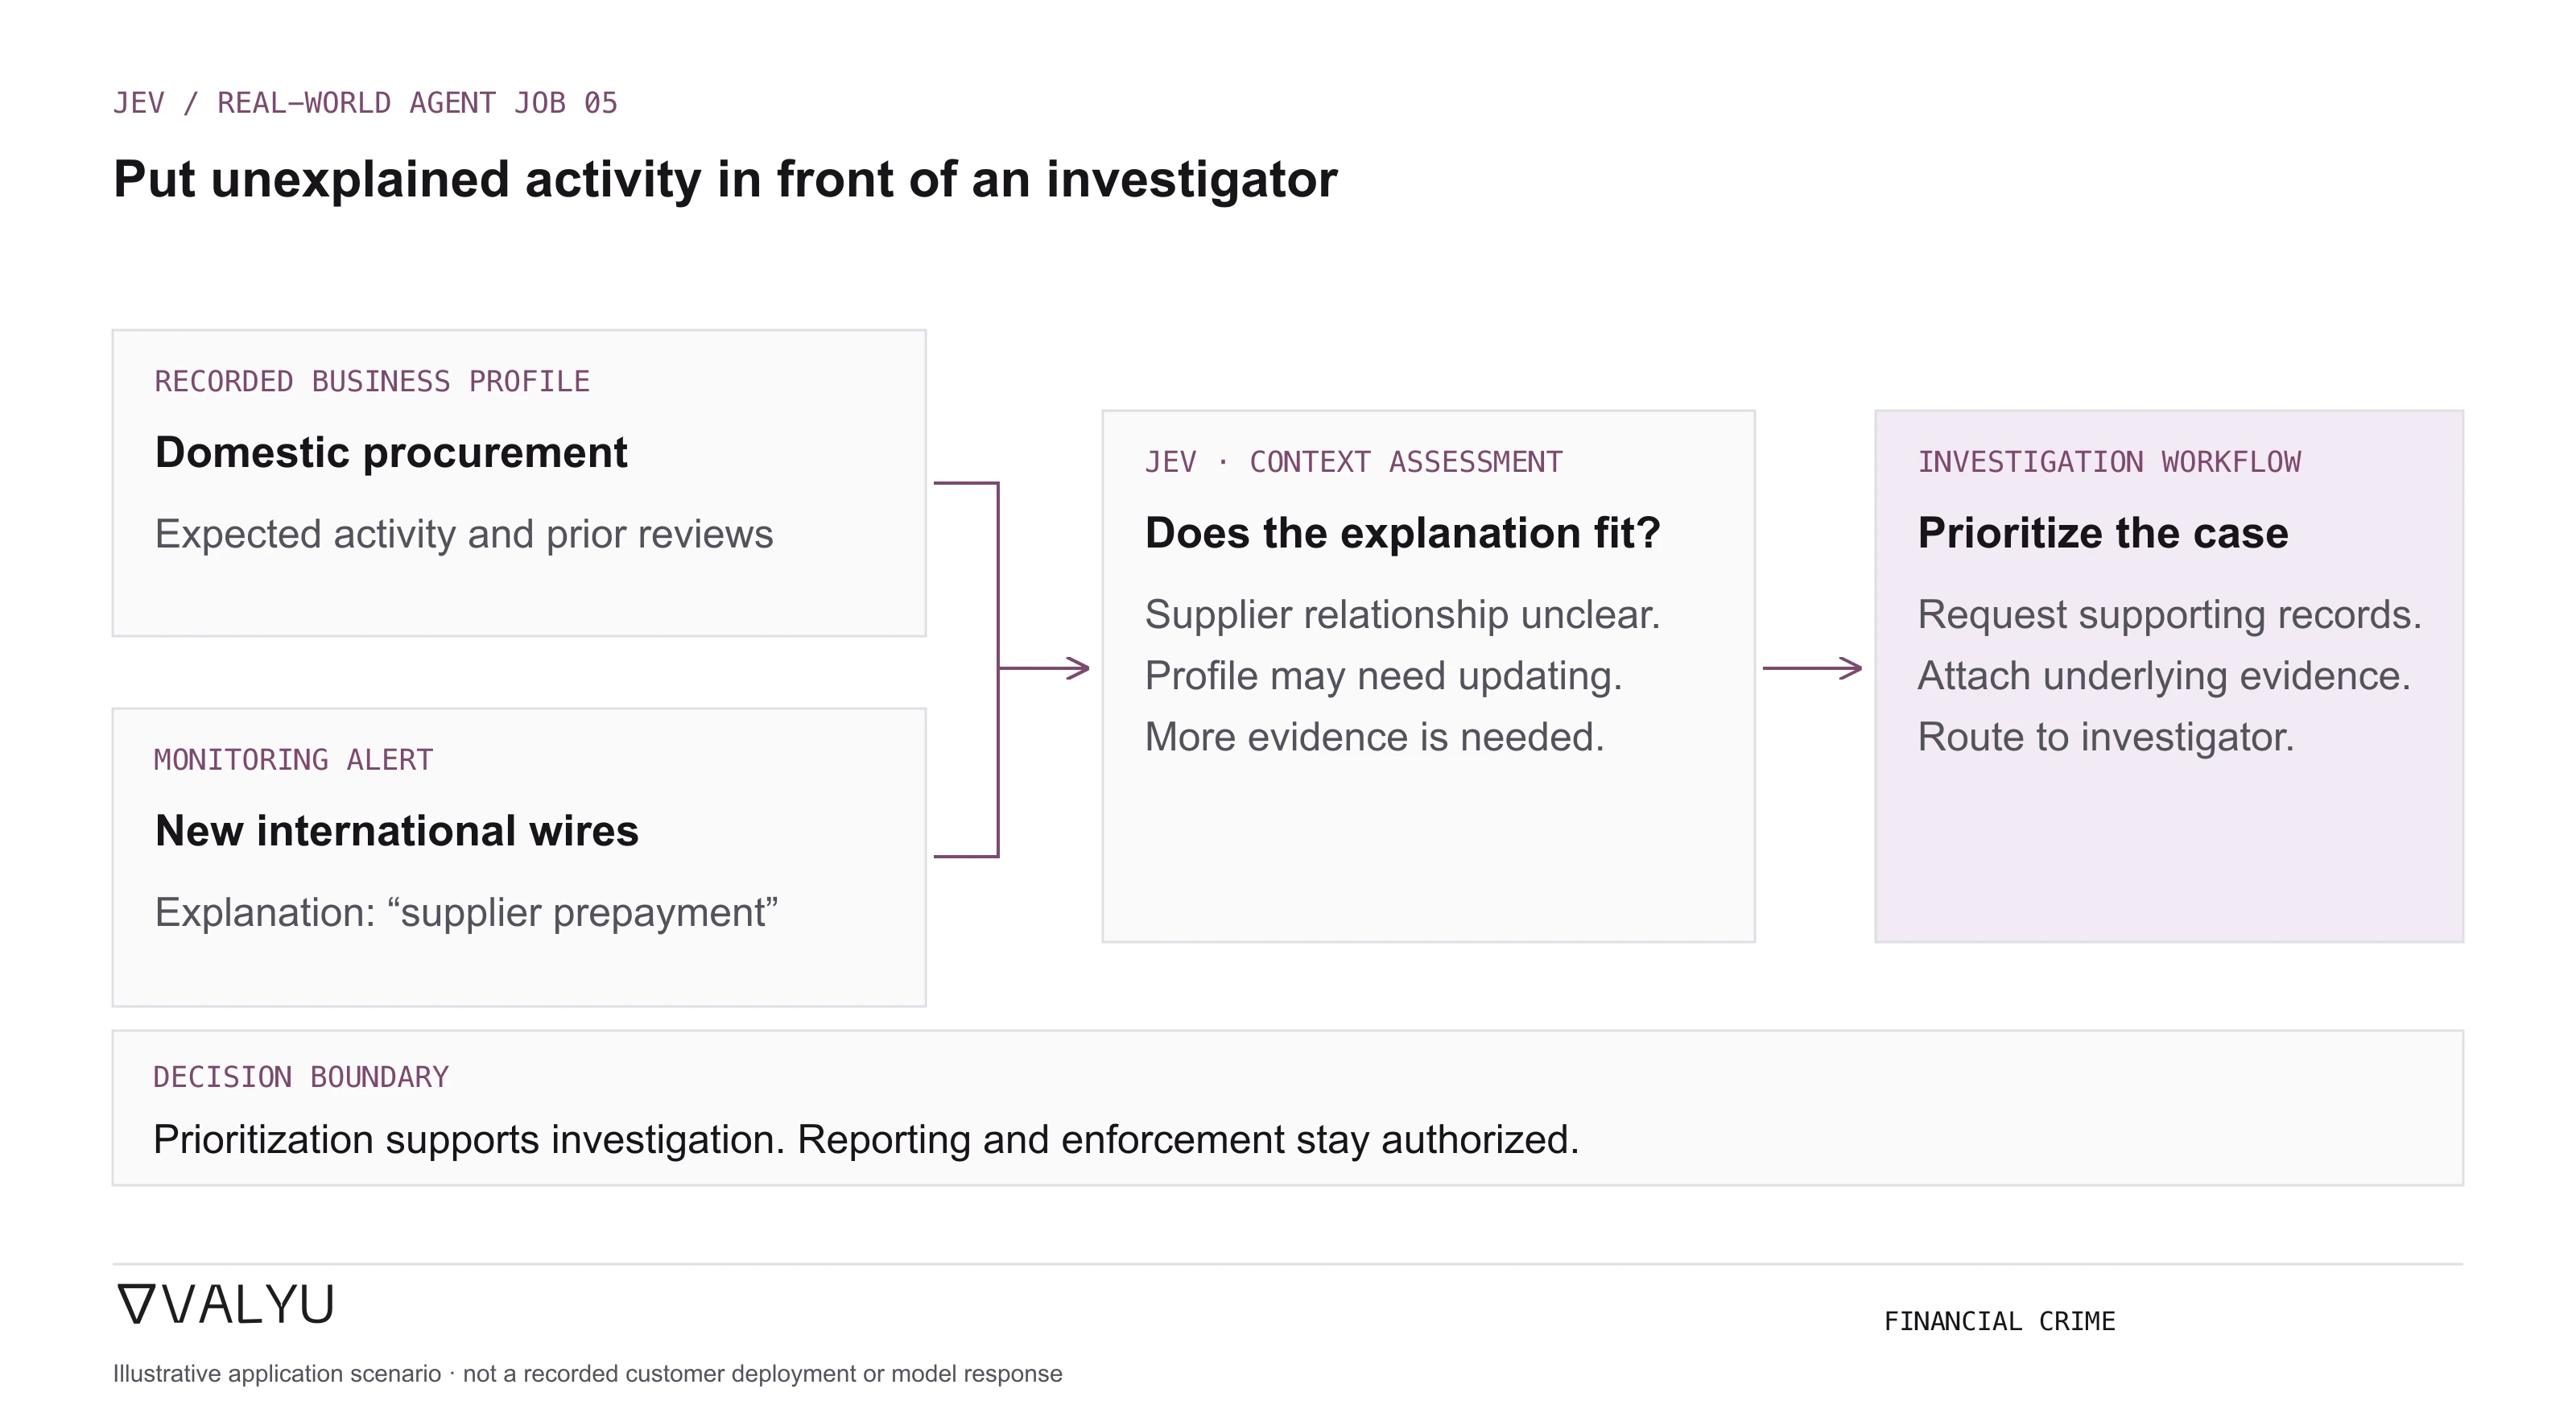This screenshot has width=2576, height=1401.
Task: Click the 'Illustrative application scenario' disclaimer
Action: point(588,1374)
